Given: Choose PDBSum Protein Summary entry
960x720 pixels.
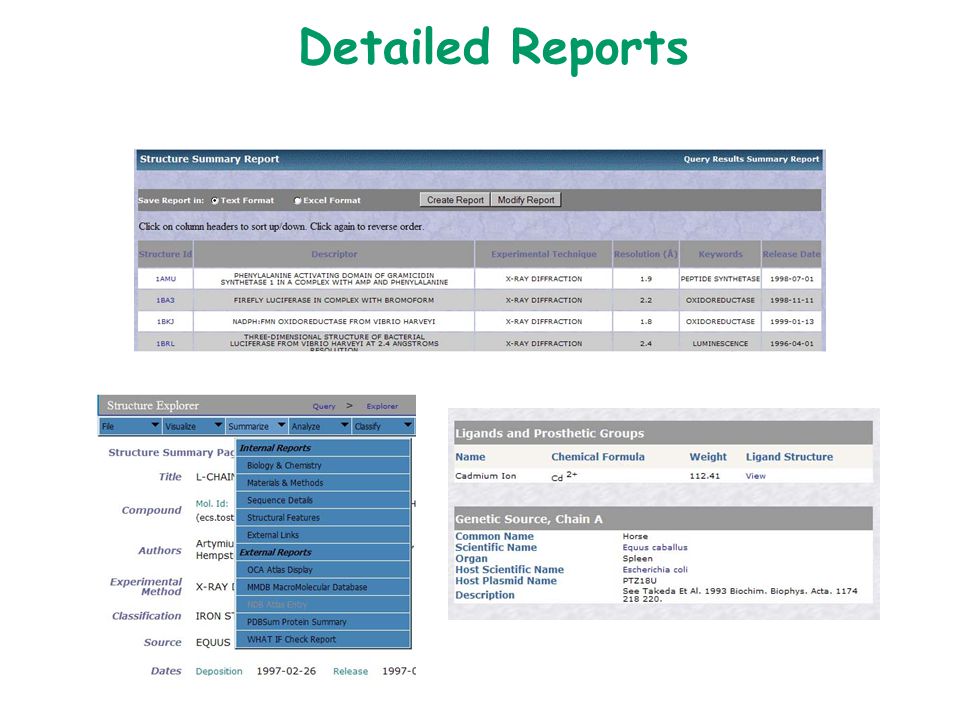Looking at the screenshot, I should pyautogui.click(x=323, y=622).
